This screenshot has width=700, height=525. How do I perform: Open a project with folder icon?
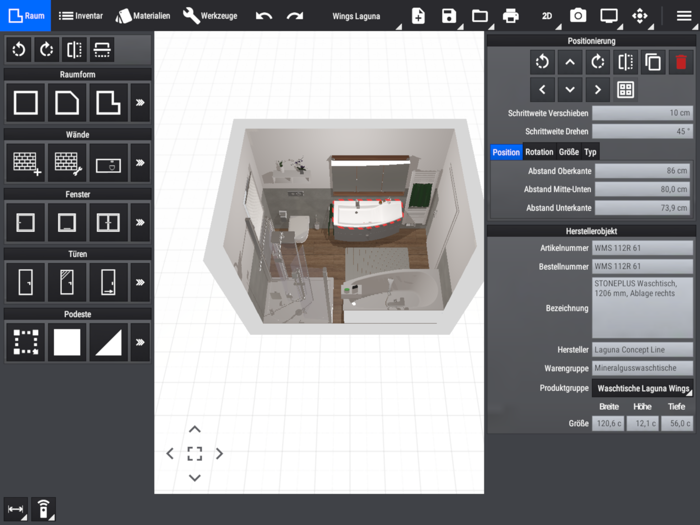[480, 16]
